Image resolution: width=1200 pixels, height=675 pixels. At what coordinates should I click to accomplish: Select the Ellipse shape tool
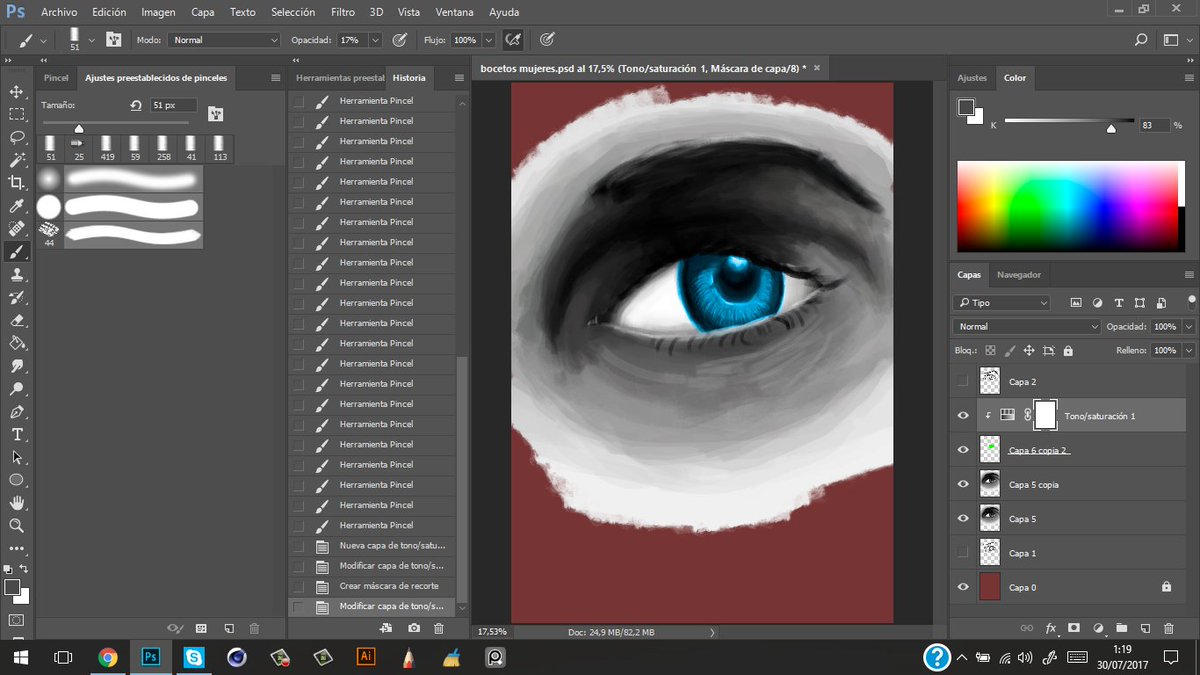[x=16, y=480]
